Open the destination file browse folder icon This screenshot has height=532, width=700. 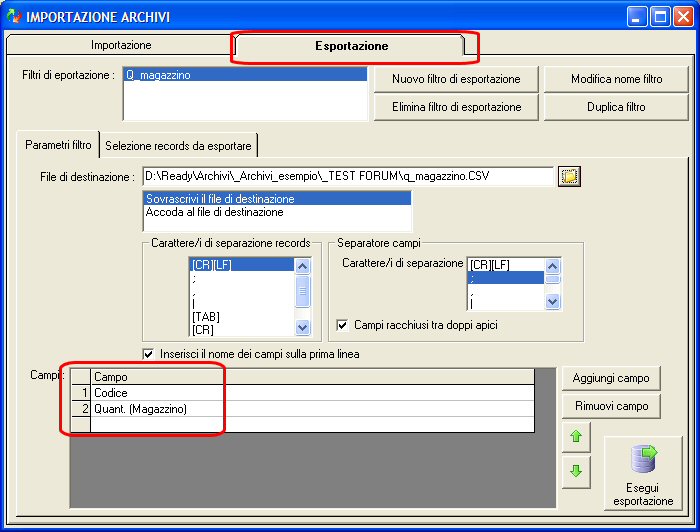pos(569,176)
